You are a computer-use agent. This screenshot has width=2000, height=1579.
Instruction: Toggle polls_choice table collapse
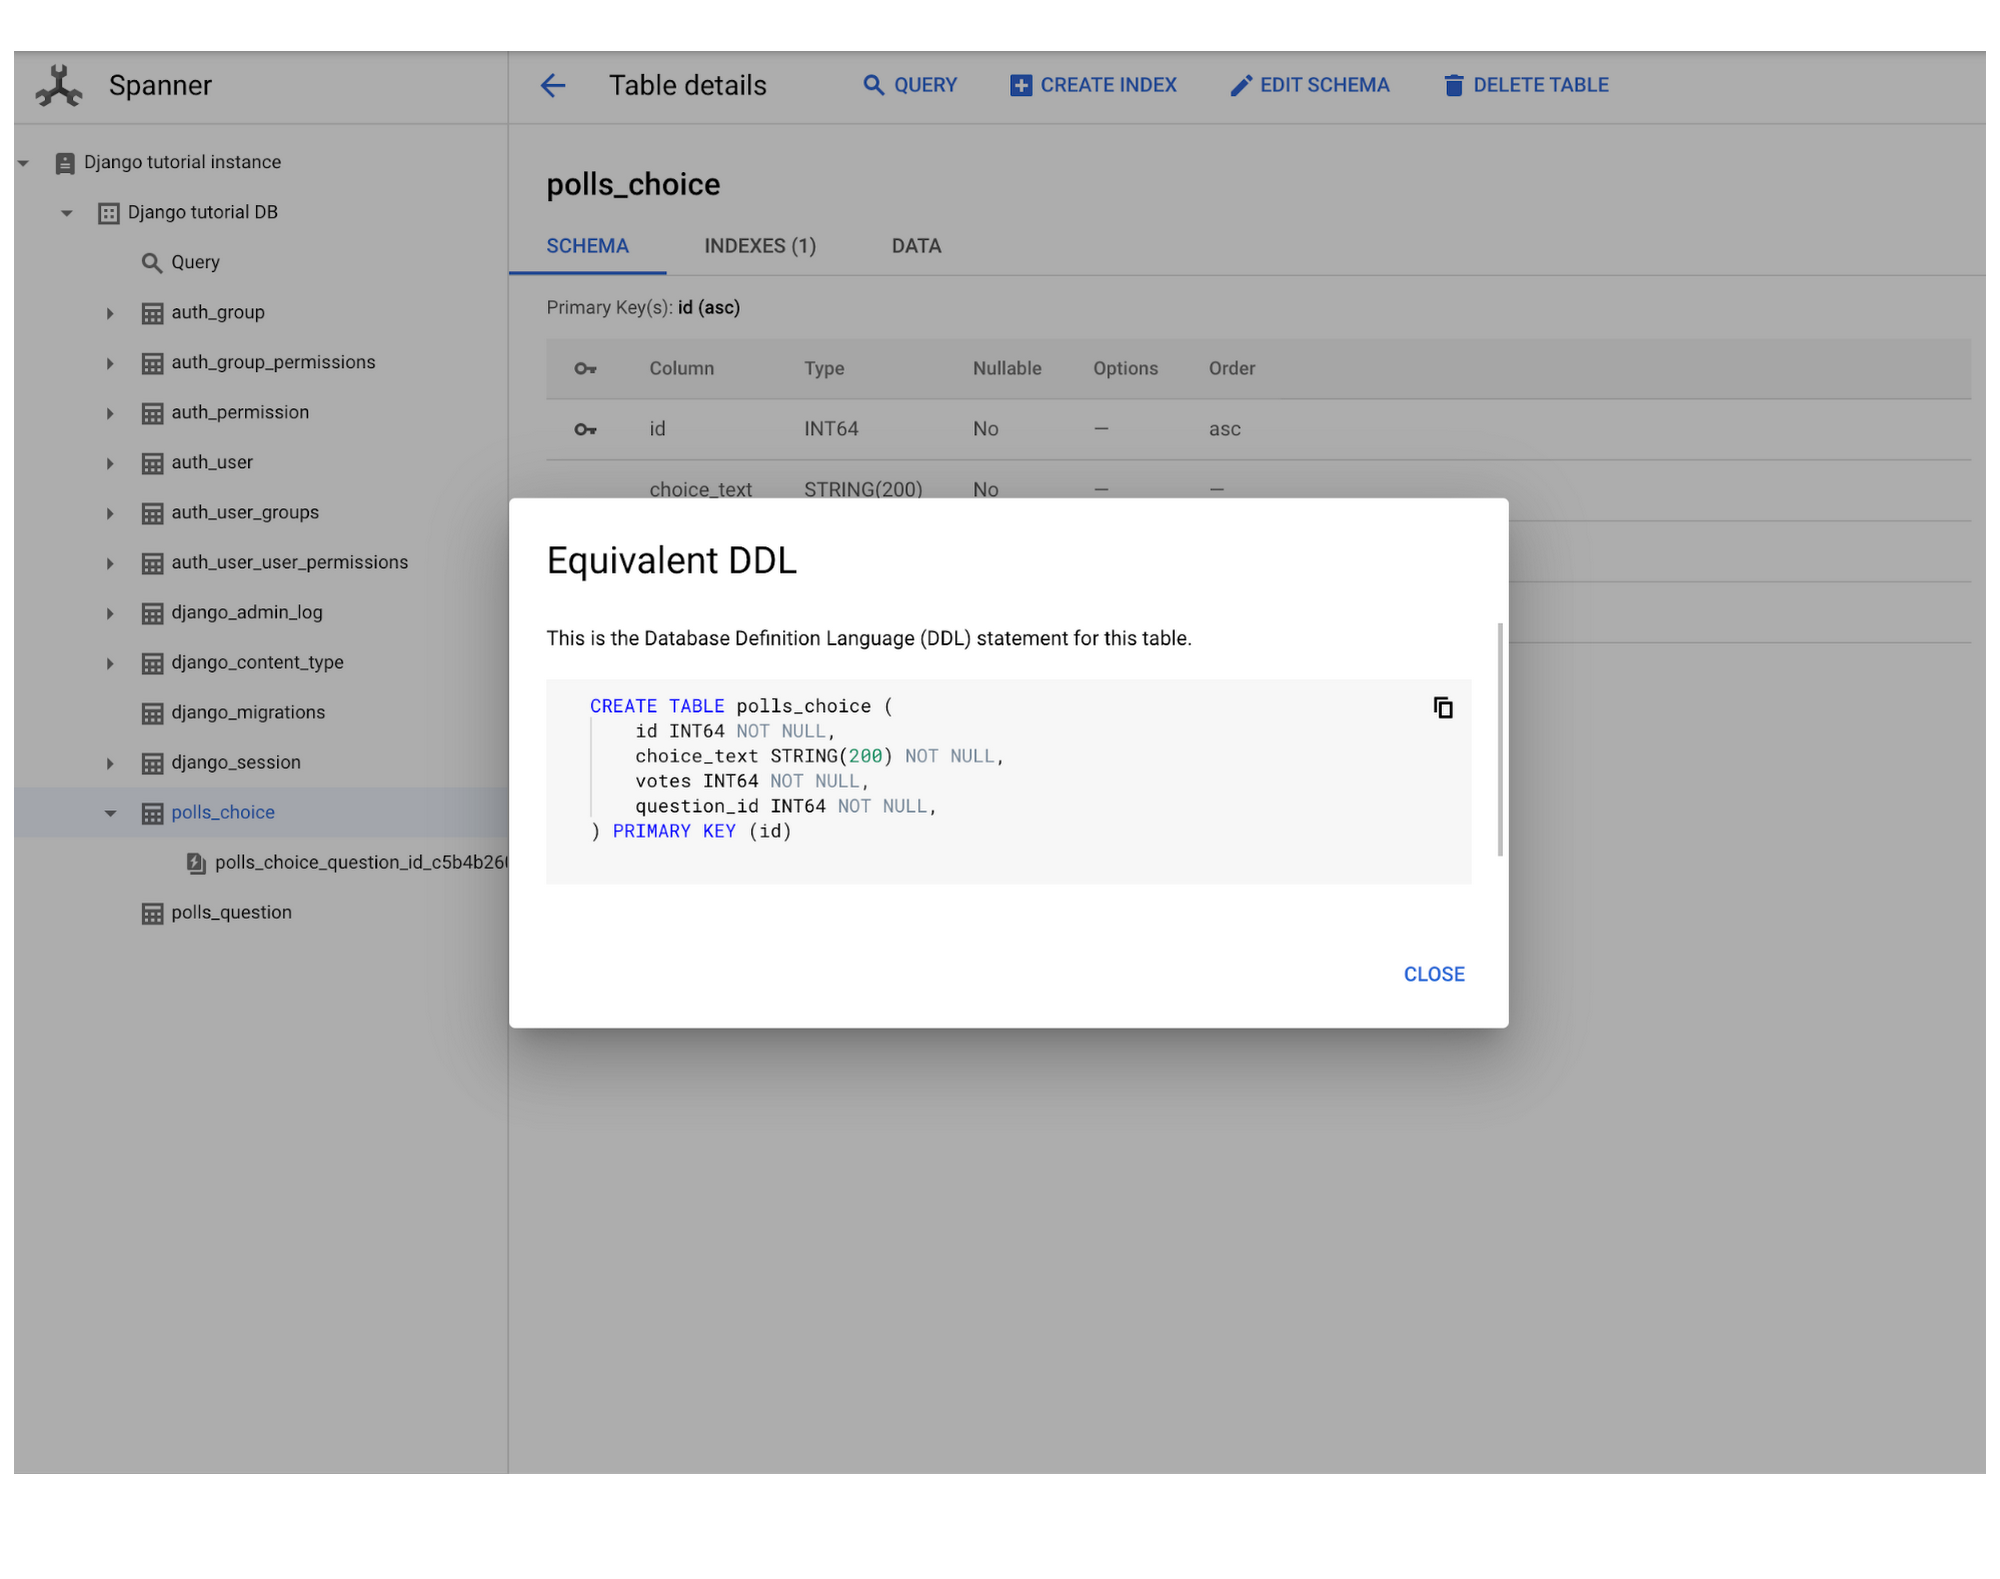109,811
